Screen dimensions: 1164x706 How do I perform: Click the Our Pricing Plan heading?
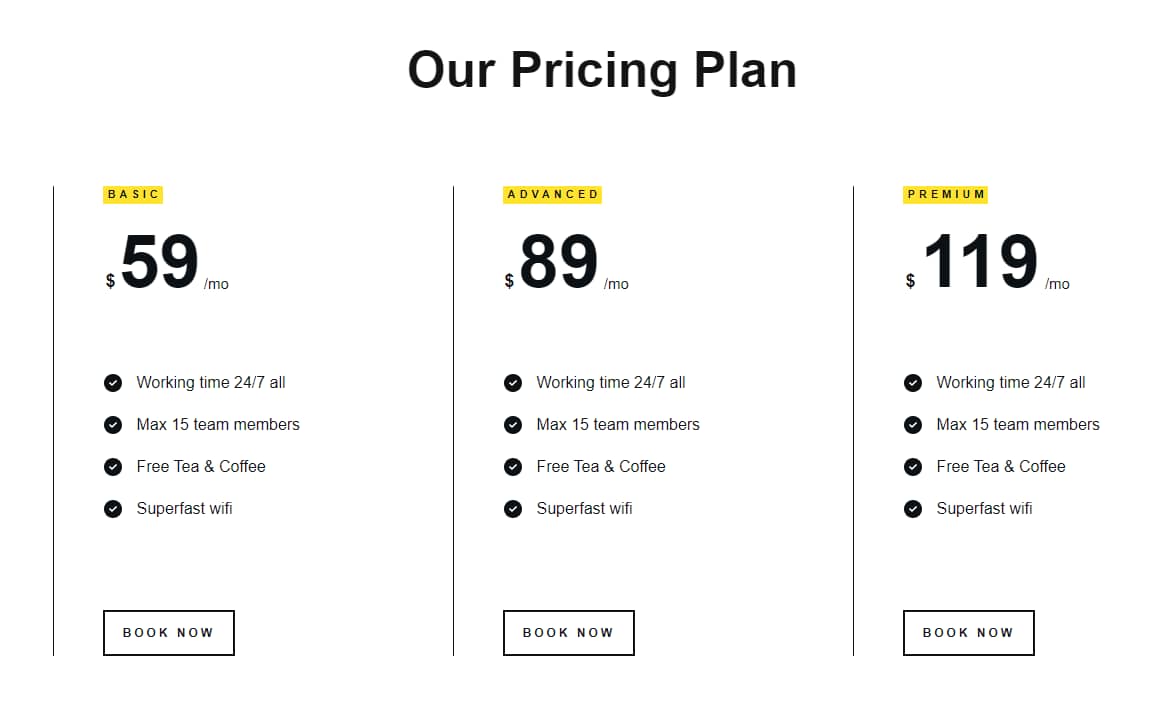pyautogui.click(x=602, y=71)
